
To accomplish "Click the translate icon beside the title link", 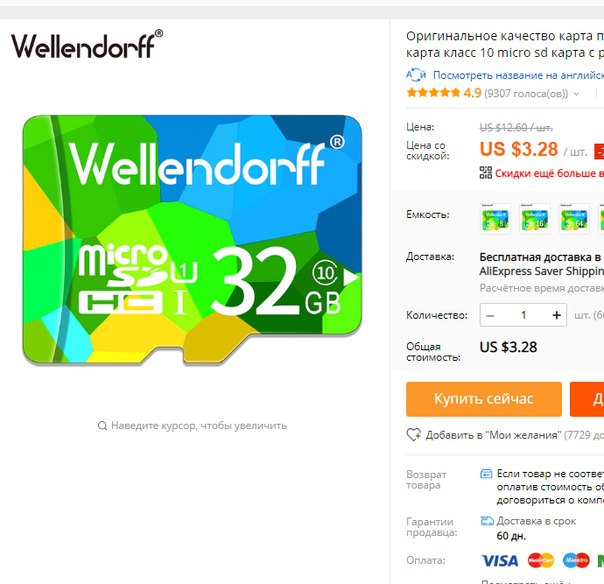I will (x=416, y=75).
